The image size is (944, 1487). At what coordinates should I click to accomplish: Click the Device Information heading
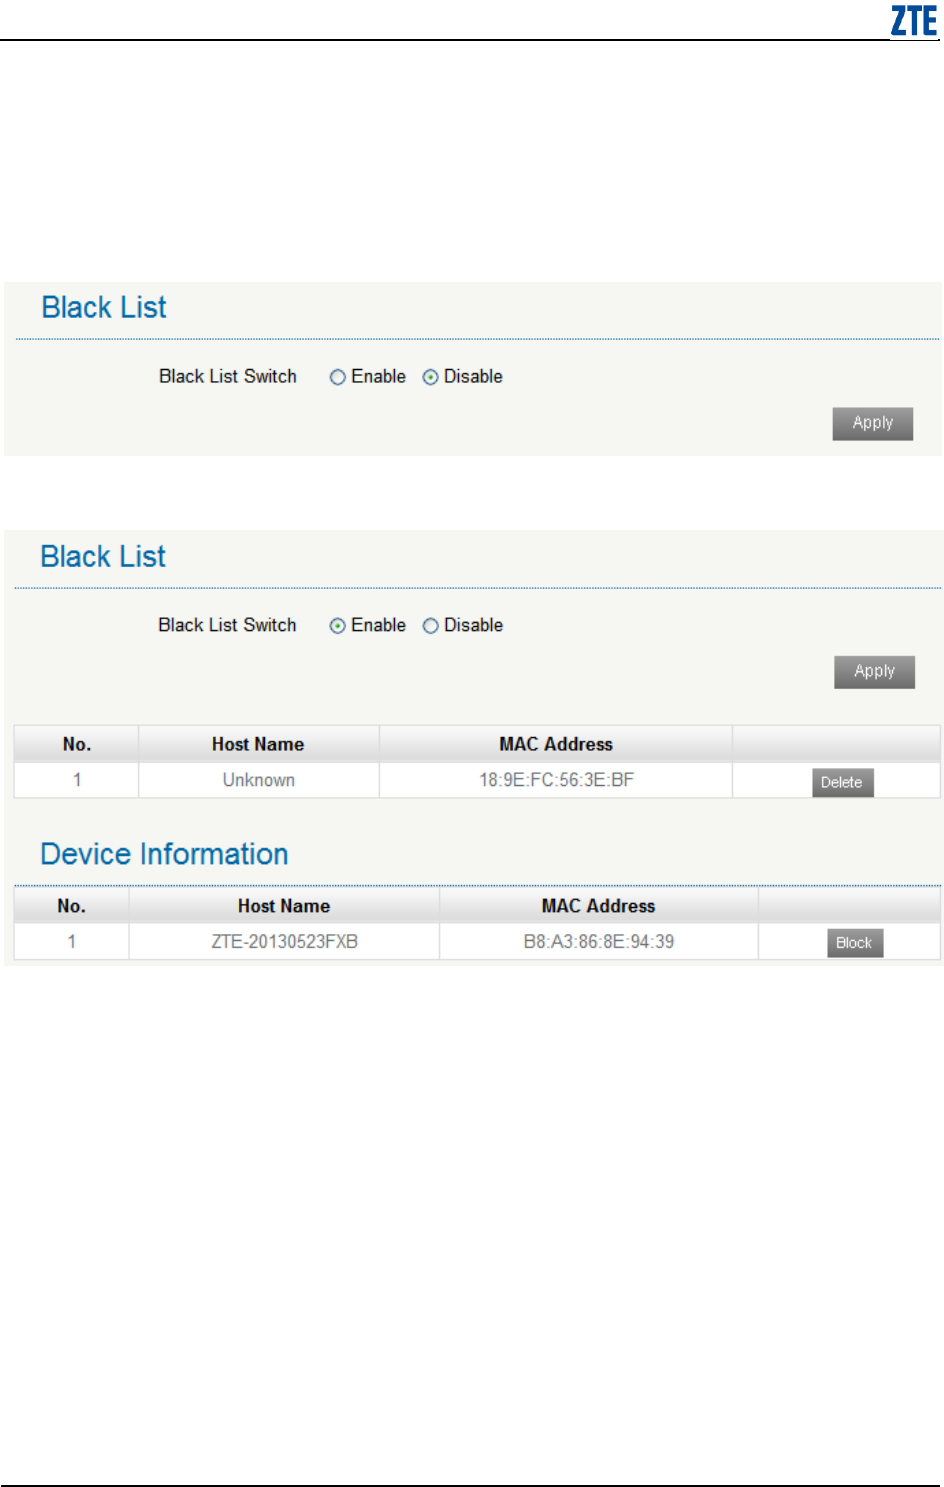(x=164, y=854)
